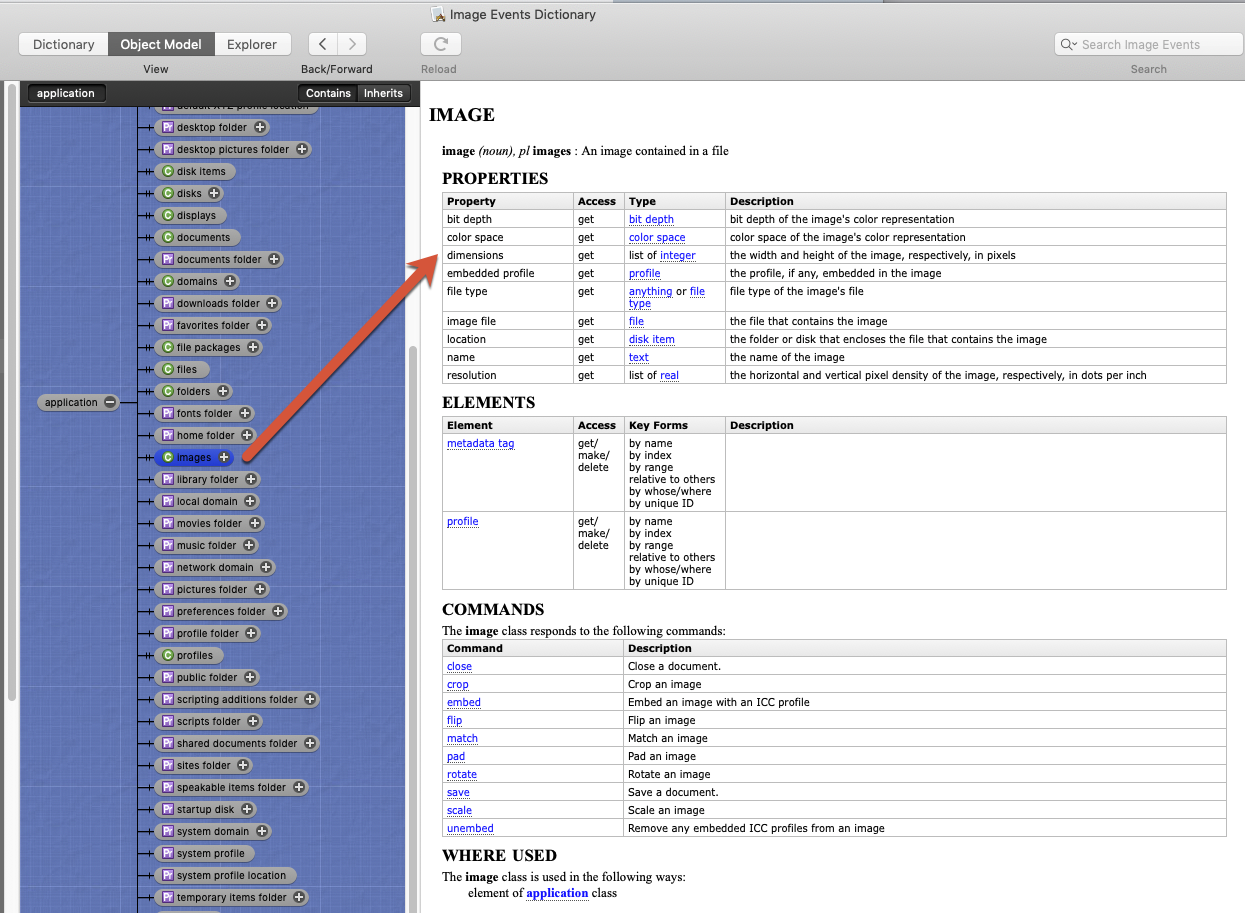Click the property icon beside music folder

click(x=168, y=546)
